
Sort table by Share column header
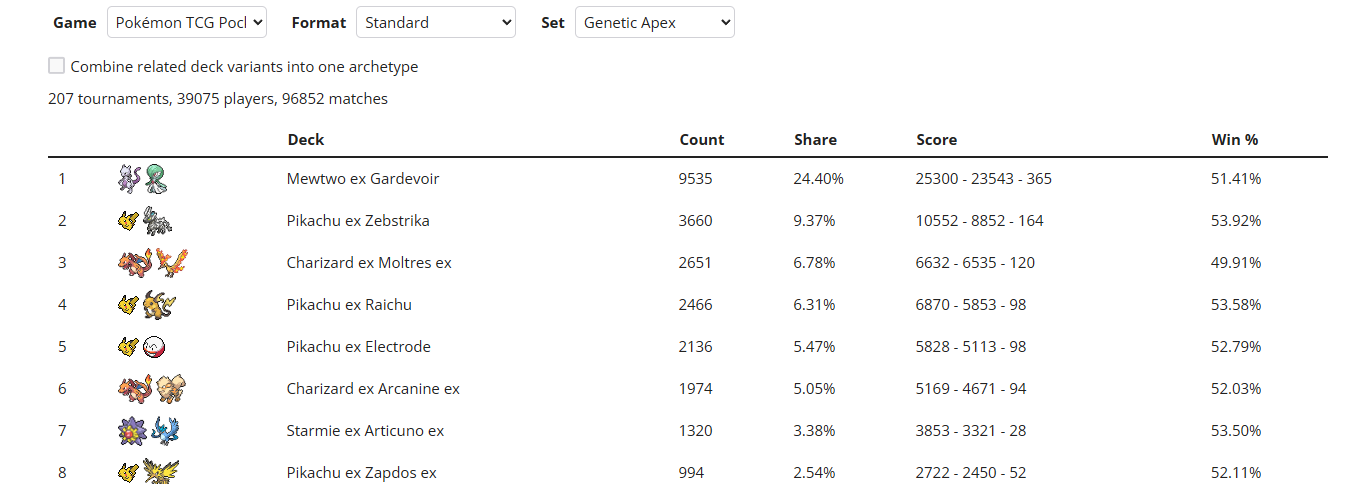[815, 140]
